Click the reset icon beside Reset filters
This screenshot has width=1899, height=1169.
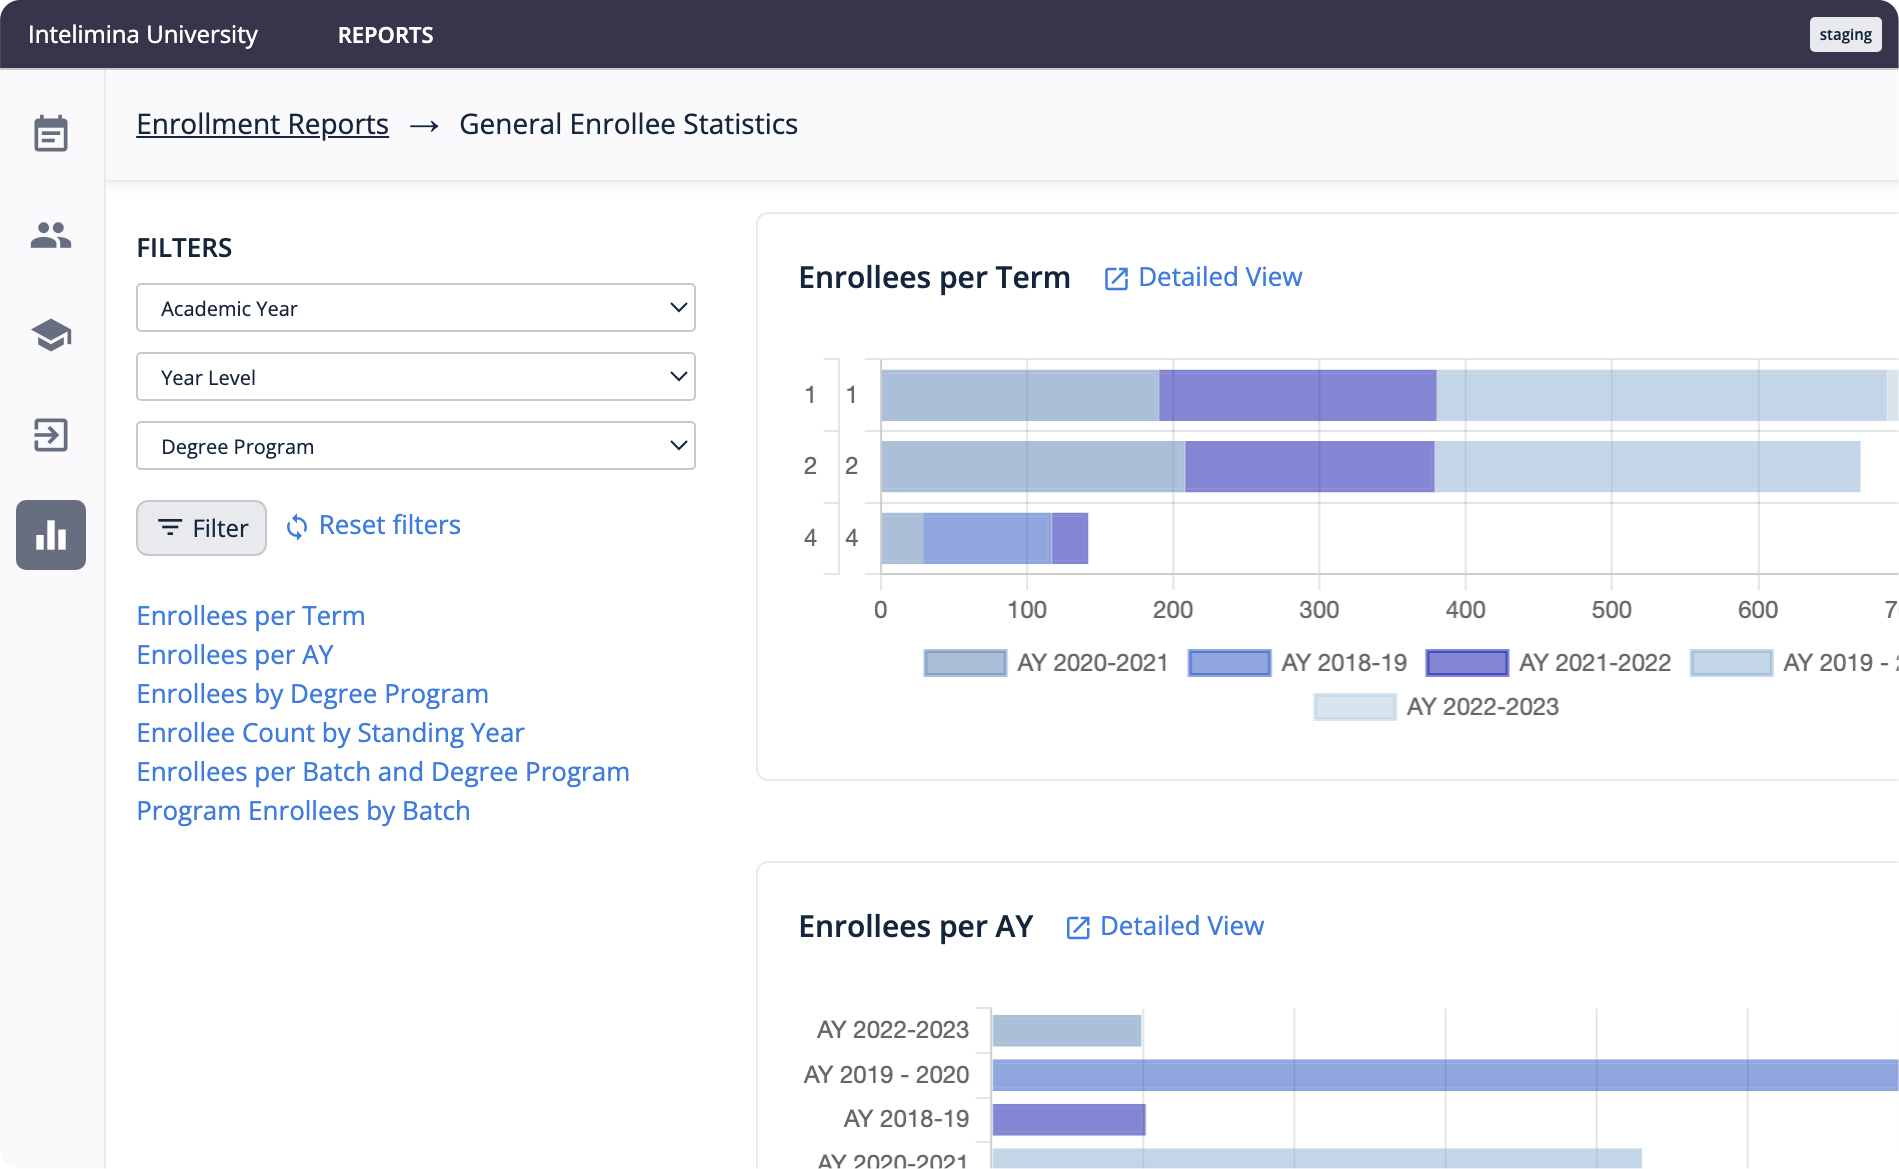coord(297,527)
